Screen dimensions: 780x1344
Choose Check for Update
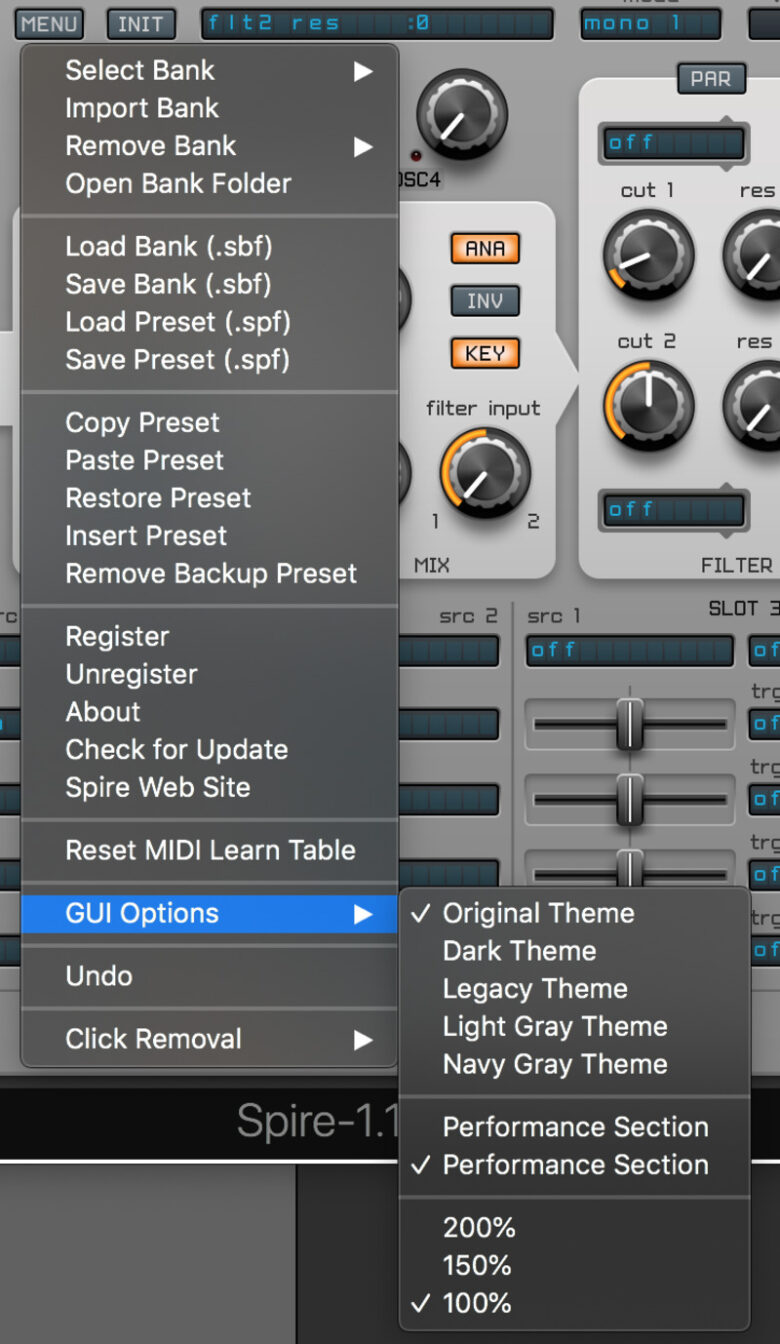[210, 750]
